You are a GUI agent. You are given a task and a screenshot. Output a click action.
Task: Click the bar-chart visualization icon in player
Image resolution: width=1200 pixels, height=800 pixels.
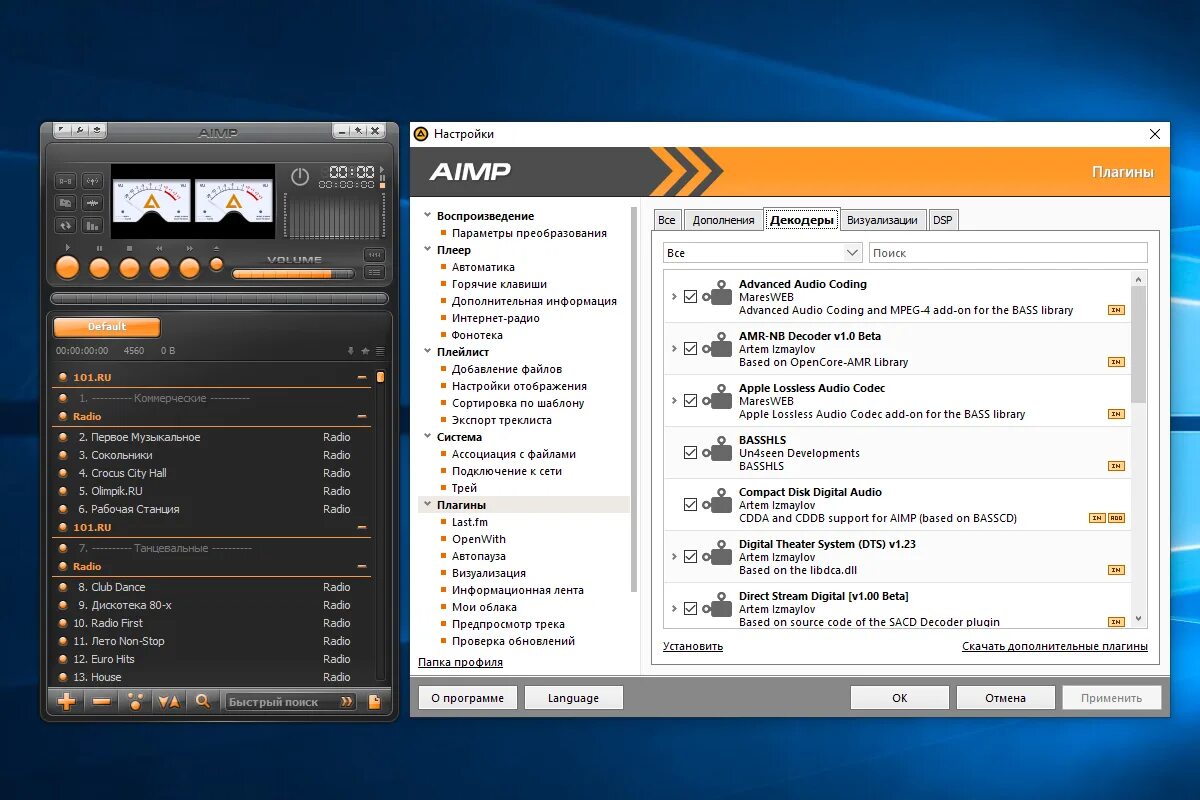pos(92,225)
